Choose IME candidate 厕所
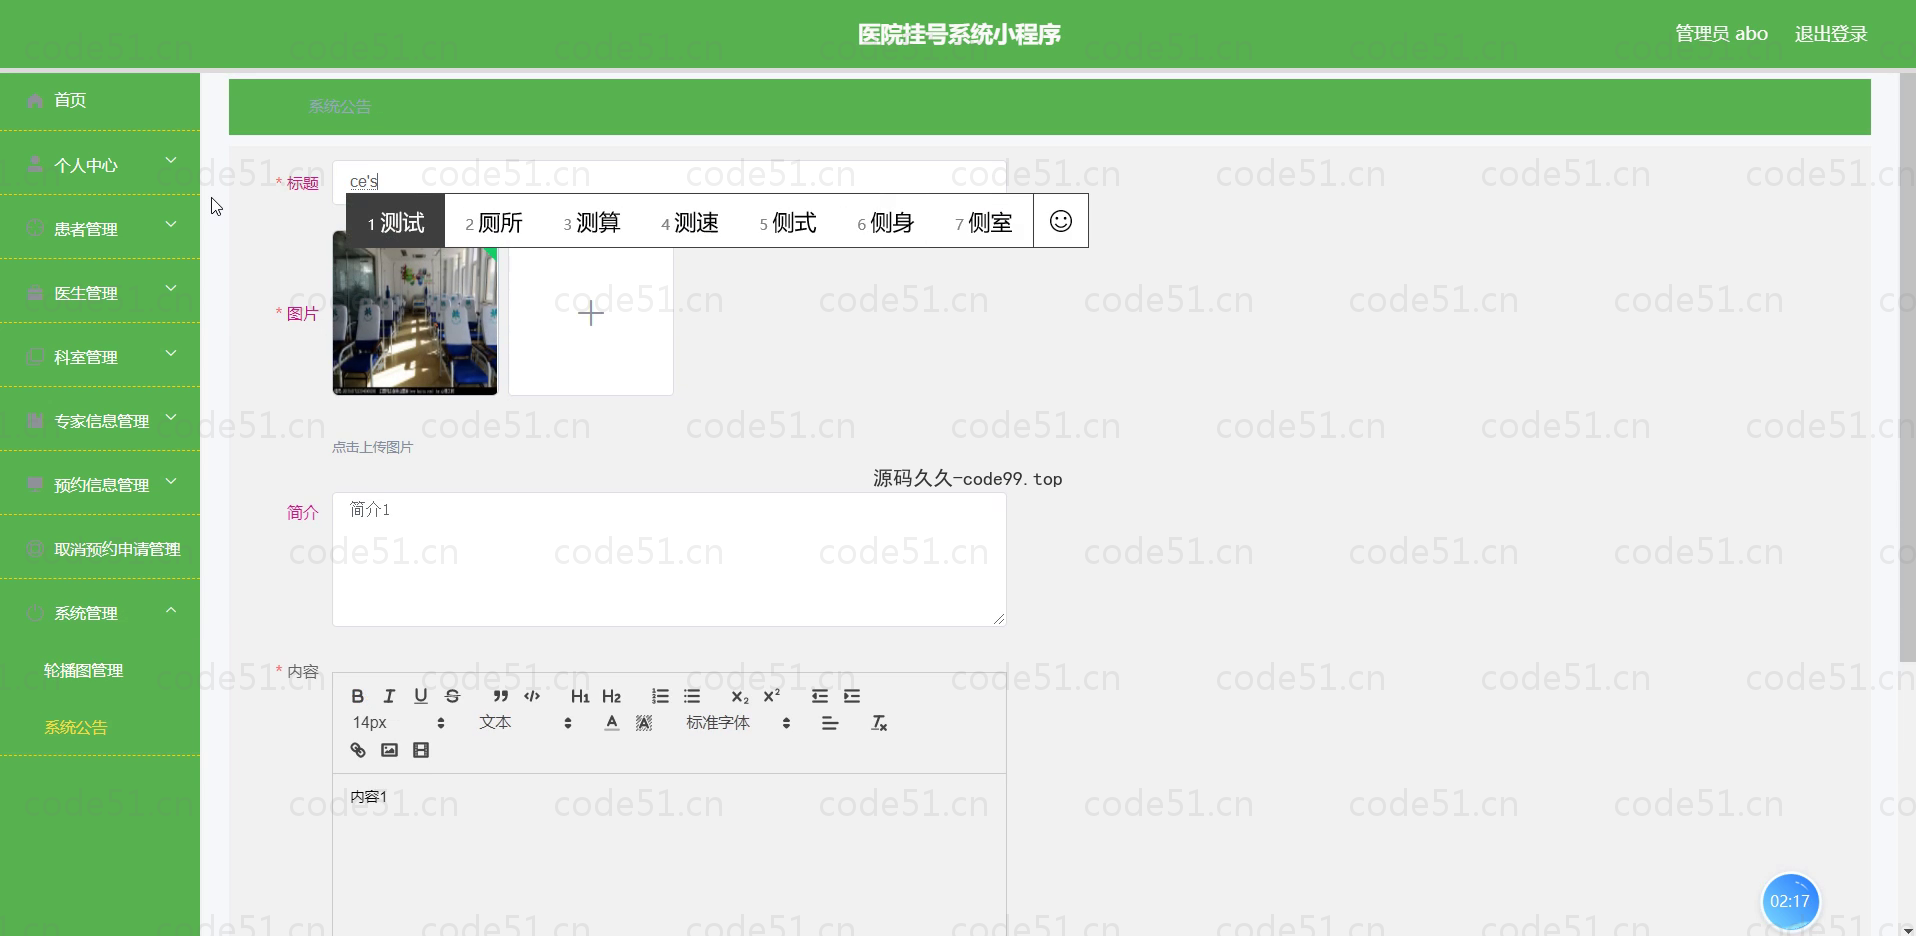 494,222
